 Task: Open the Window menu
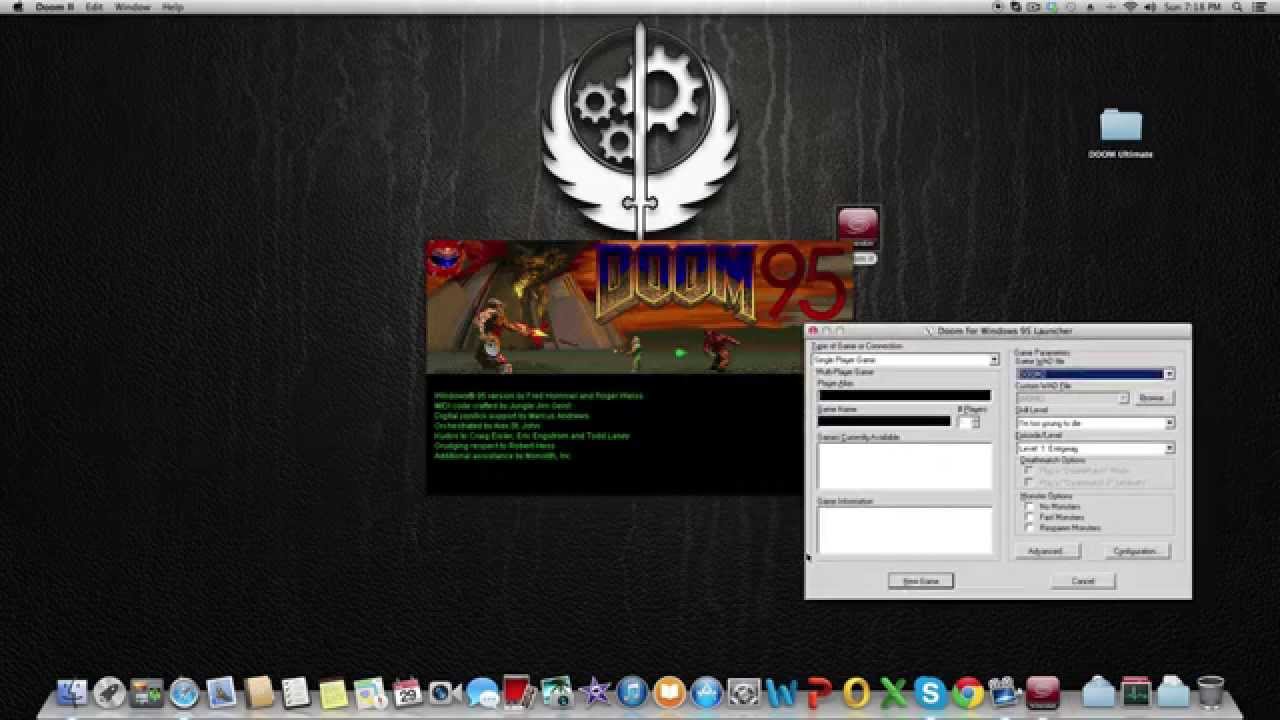click(132, 7)
